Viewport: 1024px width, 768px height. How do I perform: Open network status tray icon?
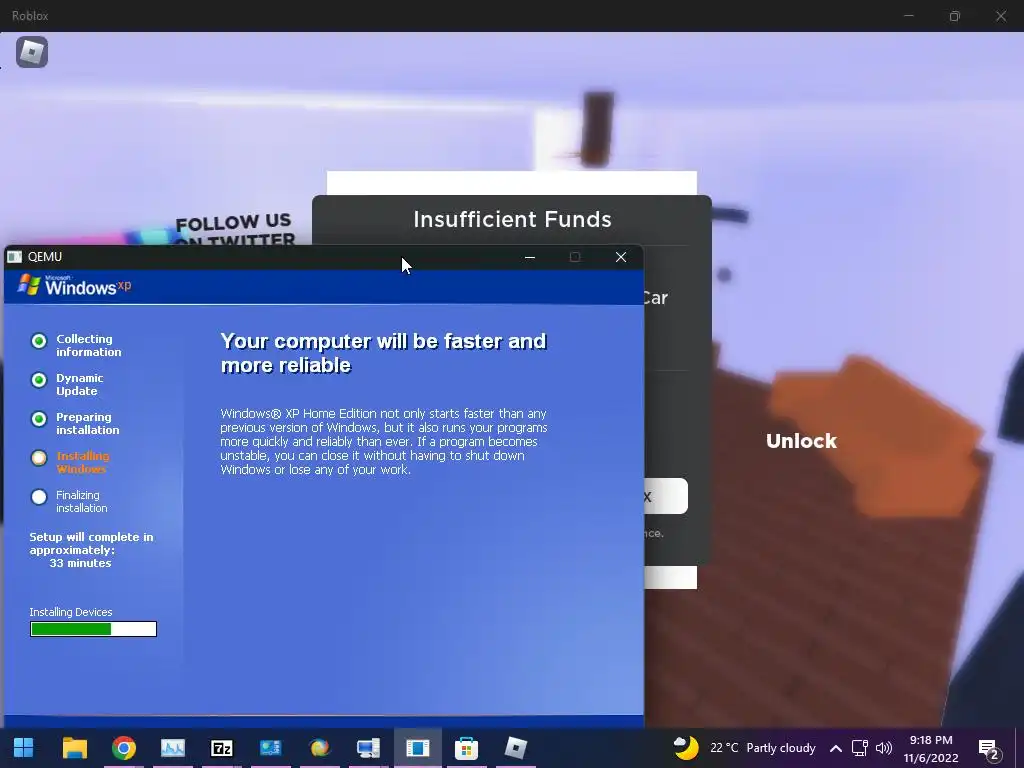click(x=859, y=748)
